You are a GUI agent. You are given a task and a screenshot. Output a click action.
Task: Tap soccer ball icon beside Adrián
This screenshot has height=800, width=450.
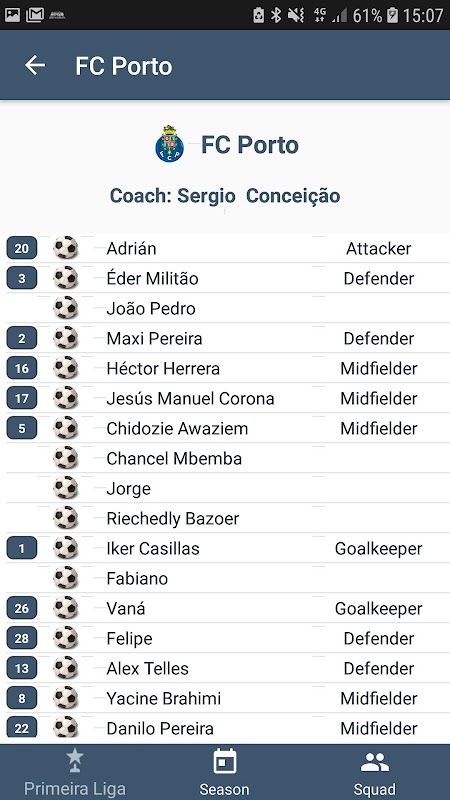pos(66,248)
